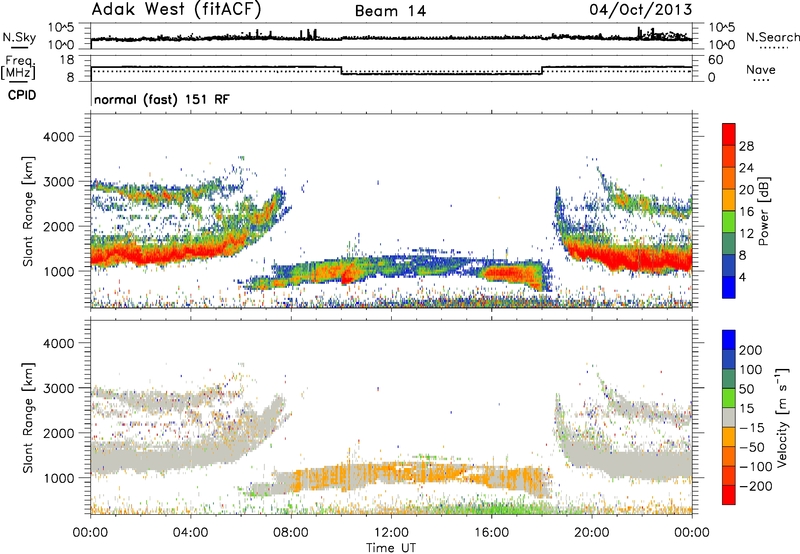The width and height of the screenshot is (800, 554).
Task: Click the 'Freq. [MHz]' axis label
Action: click(x=18, y=68)
